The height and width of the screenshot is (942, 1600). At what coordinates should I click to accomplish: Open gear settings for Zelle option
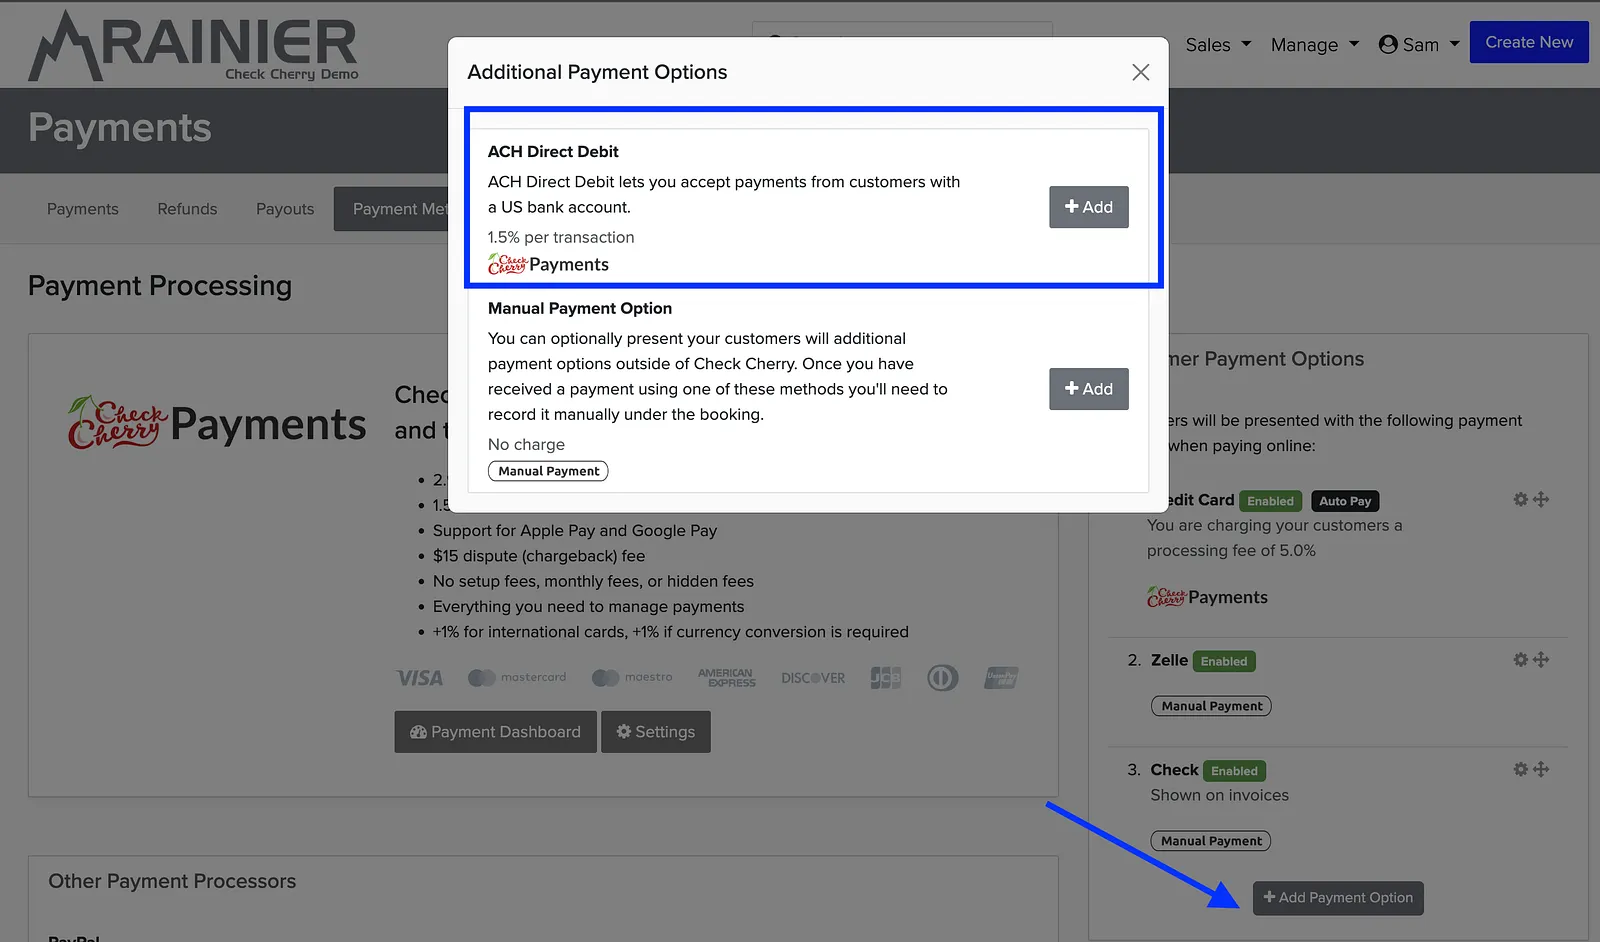pos(1520,660)
